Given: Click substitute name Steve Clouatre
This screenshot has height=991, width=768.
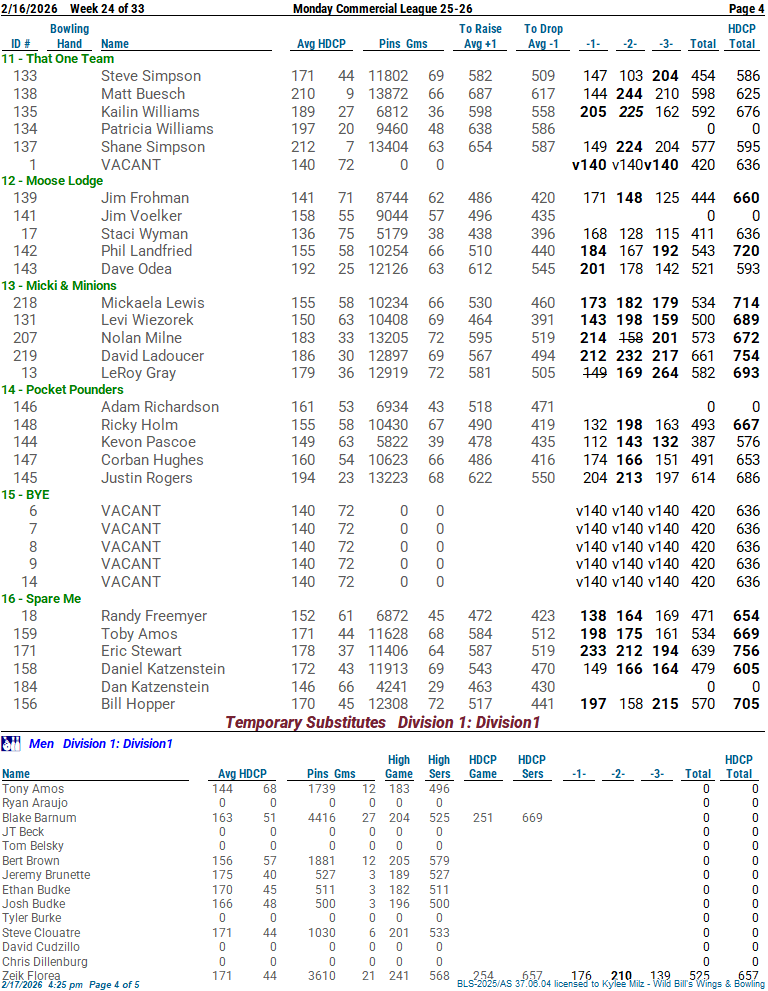Looking at the screenshot, I should coord(41,933).
